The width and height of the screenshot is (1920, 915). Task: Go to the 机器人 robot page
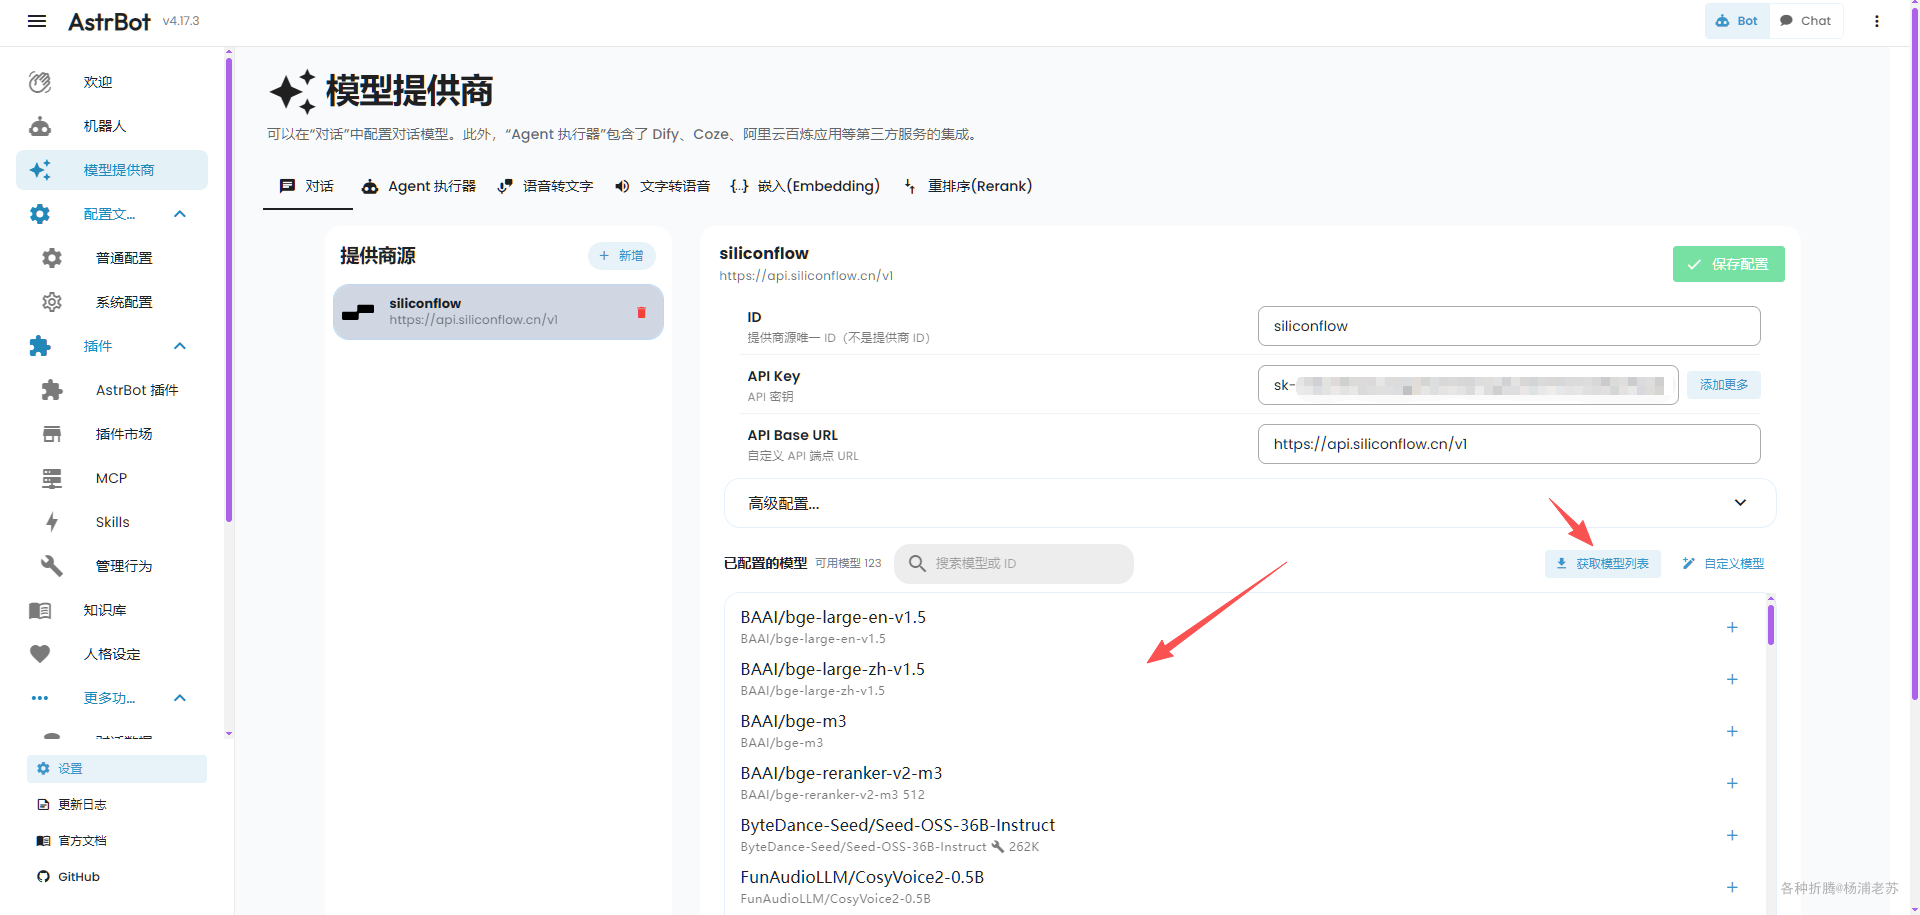pyautogui.click(x=112, y=126)
